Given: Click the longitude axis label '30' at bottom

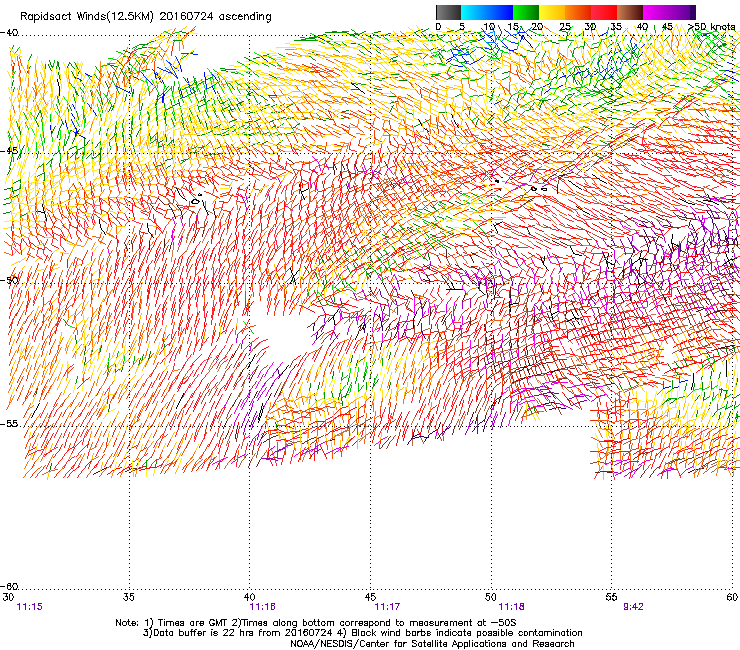Looking at the screenshot, I should (x=8, y=597).
